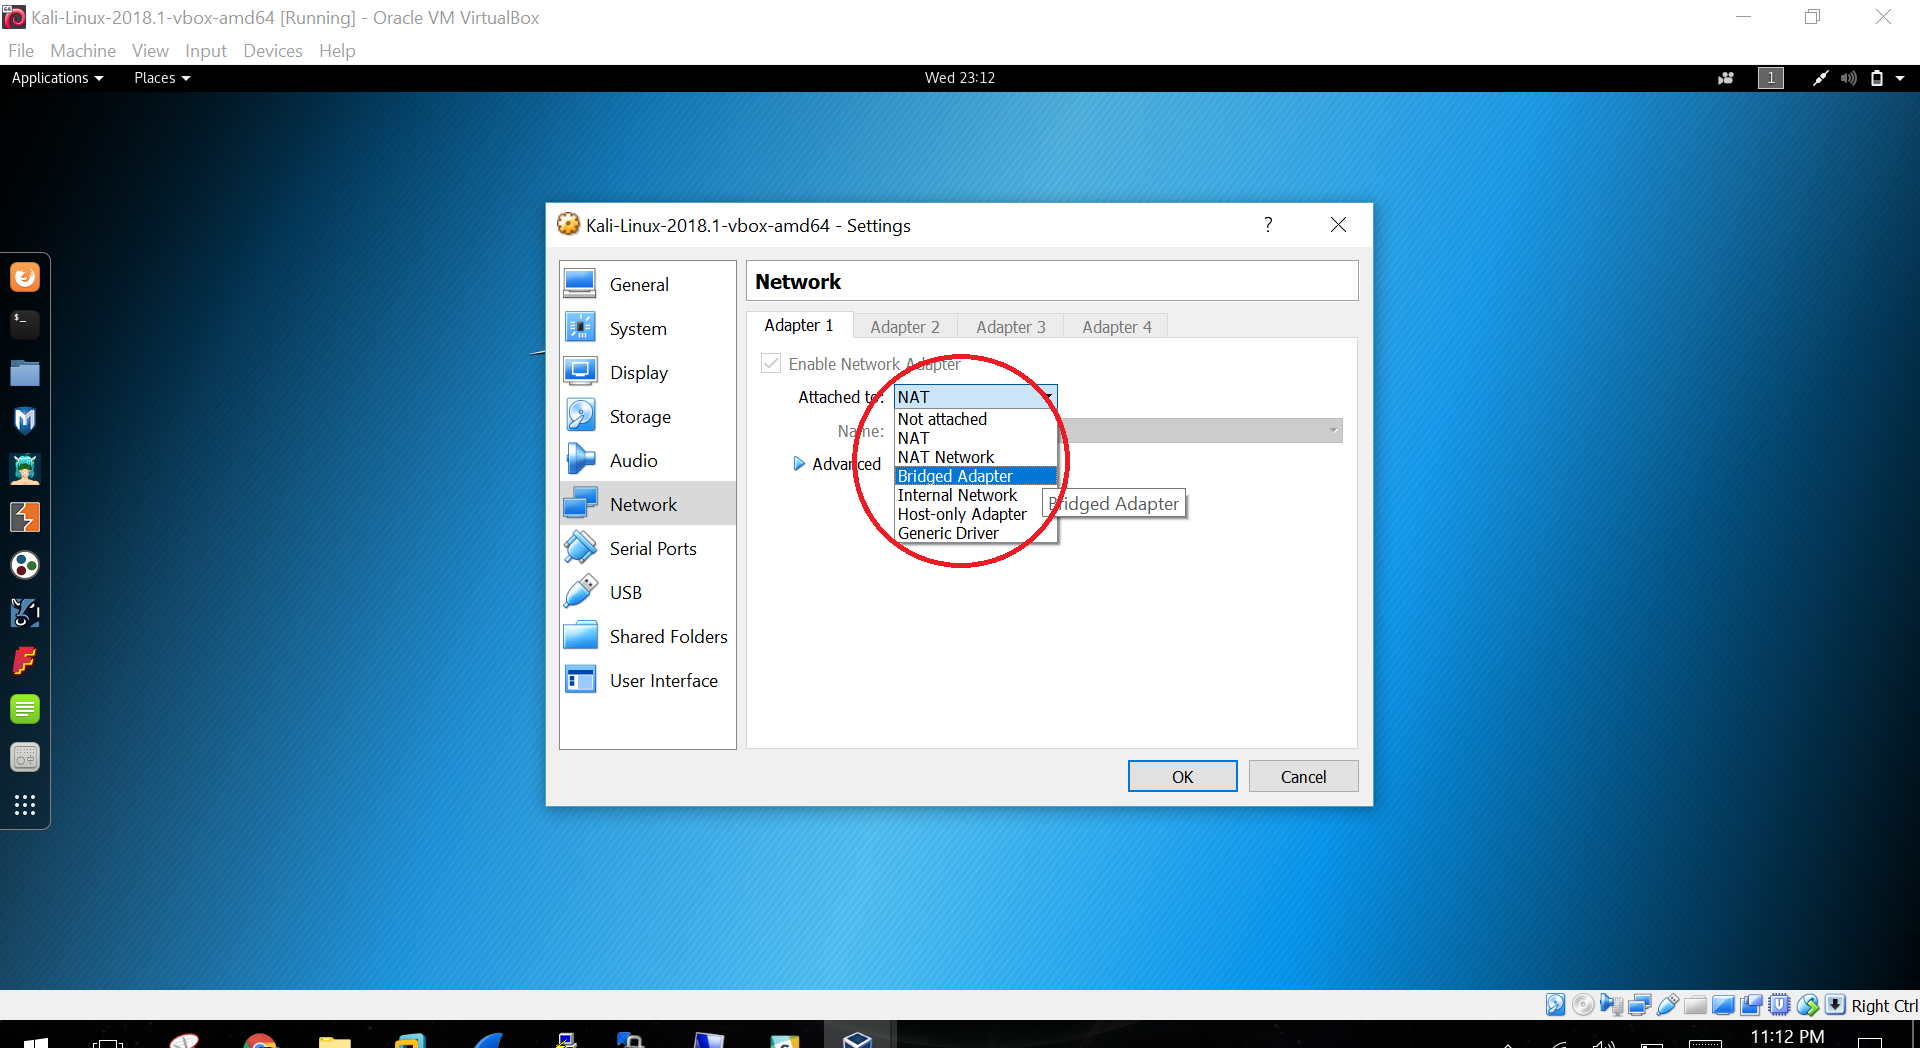The image size is (1920, 1048).
Task: Open USB settings category
Action: point(625,593)
